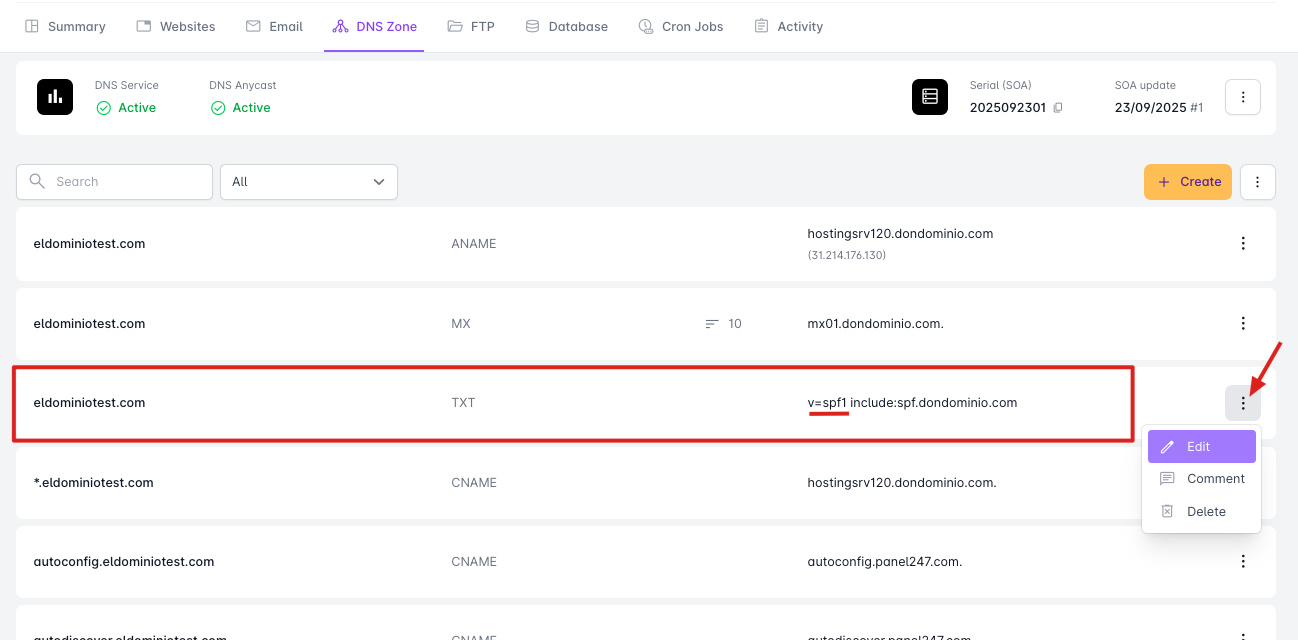This screenshot has width=1298, height=640.
Task: Open three-dot menu for MX record
Action: 1243,323
